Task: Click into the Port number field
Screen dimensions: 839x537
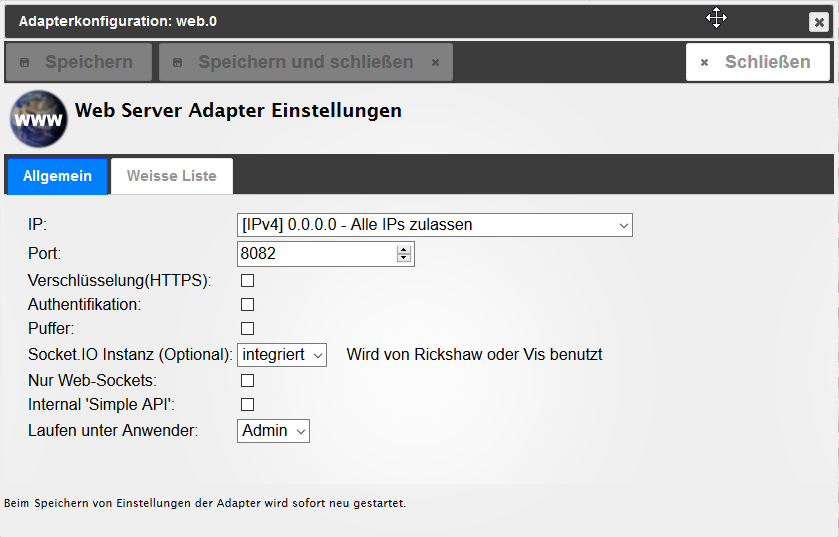Action: (x=315, y=254)
